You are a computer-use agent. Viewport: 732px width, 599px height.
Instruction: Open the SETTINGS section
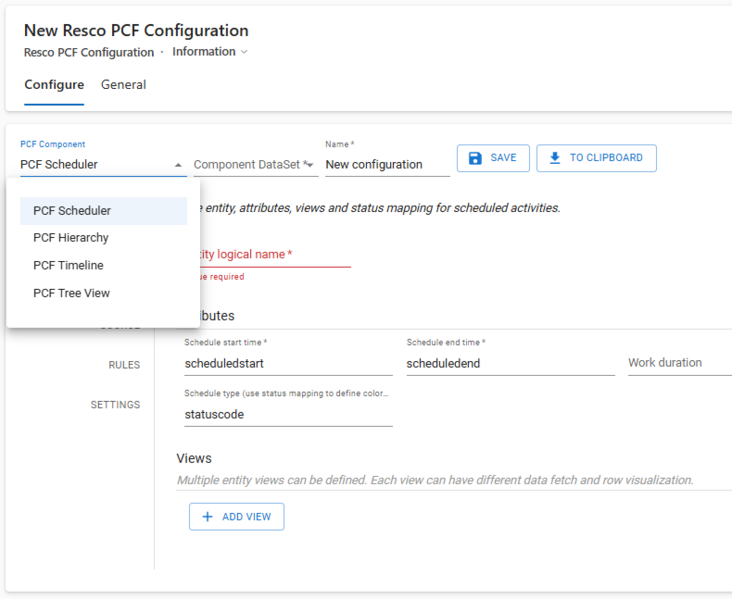click(115, 404)
